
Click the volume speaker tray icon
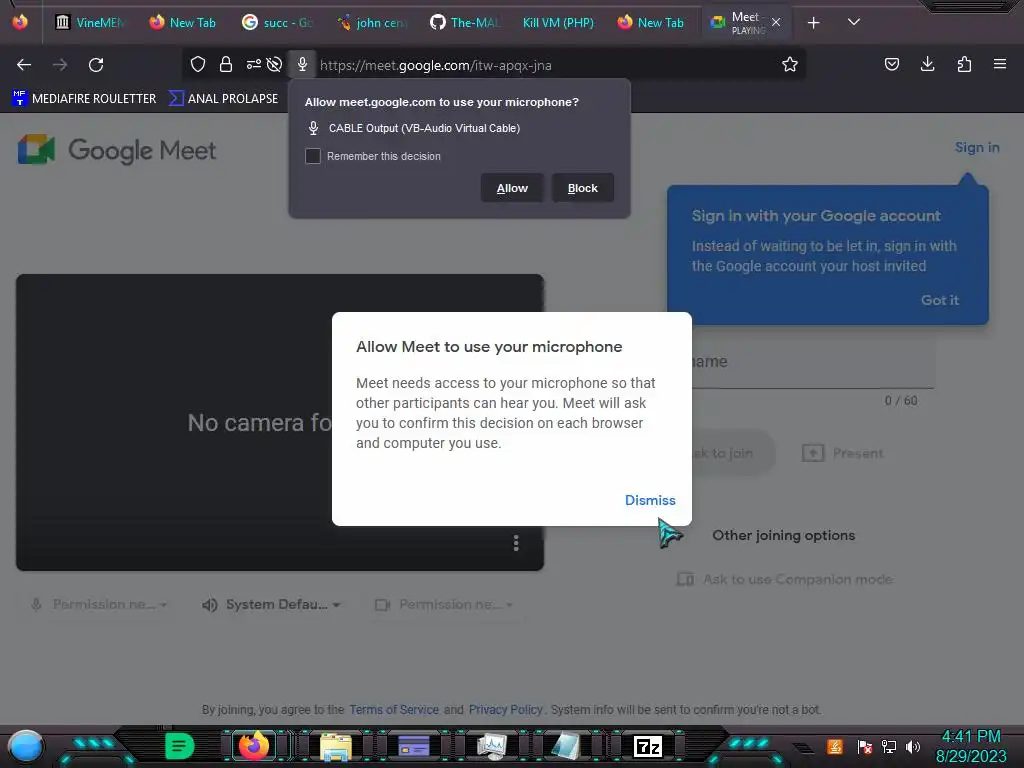[x=913, y=746]
